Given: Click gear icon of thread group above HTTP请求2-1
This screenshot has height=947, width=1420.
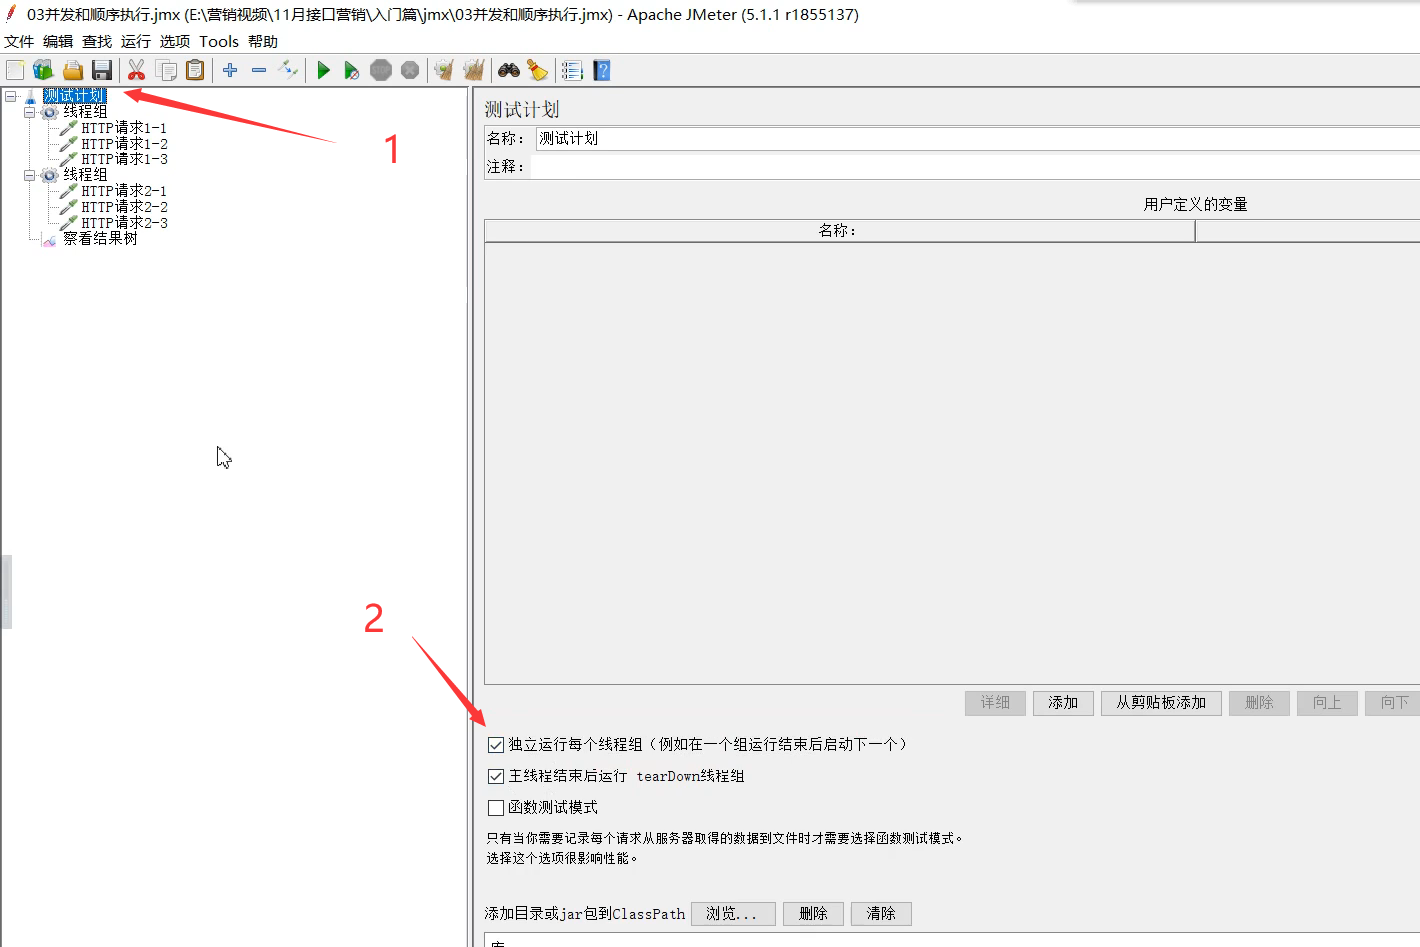Looking at the screenshot, I should tap(49, 175).
